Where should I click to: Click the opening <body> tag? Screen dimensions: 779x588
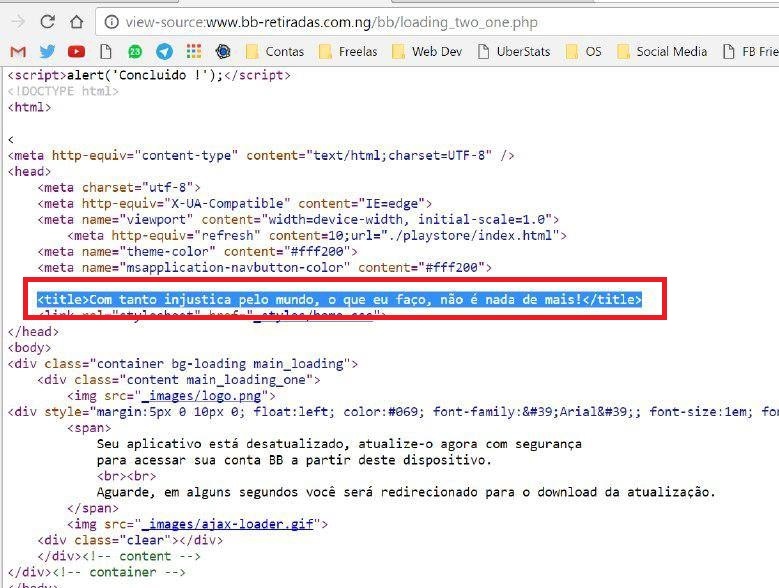click(x=29, y=348)
